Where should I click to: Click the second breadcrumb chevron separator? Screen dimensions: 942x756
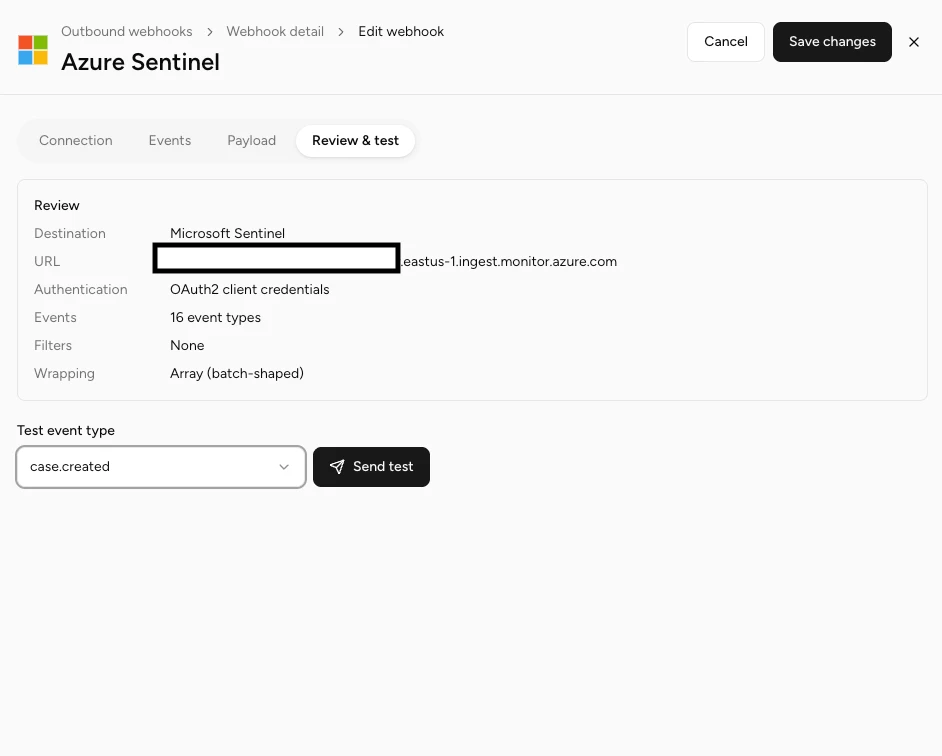pyautogui.click(x=341, y=32)
